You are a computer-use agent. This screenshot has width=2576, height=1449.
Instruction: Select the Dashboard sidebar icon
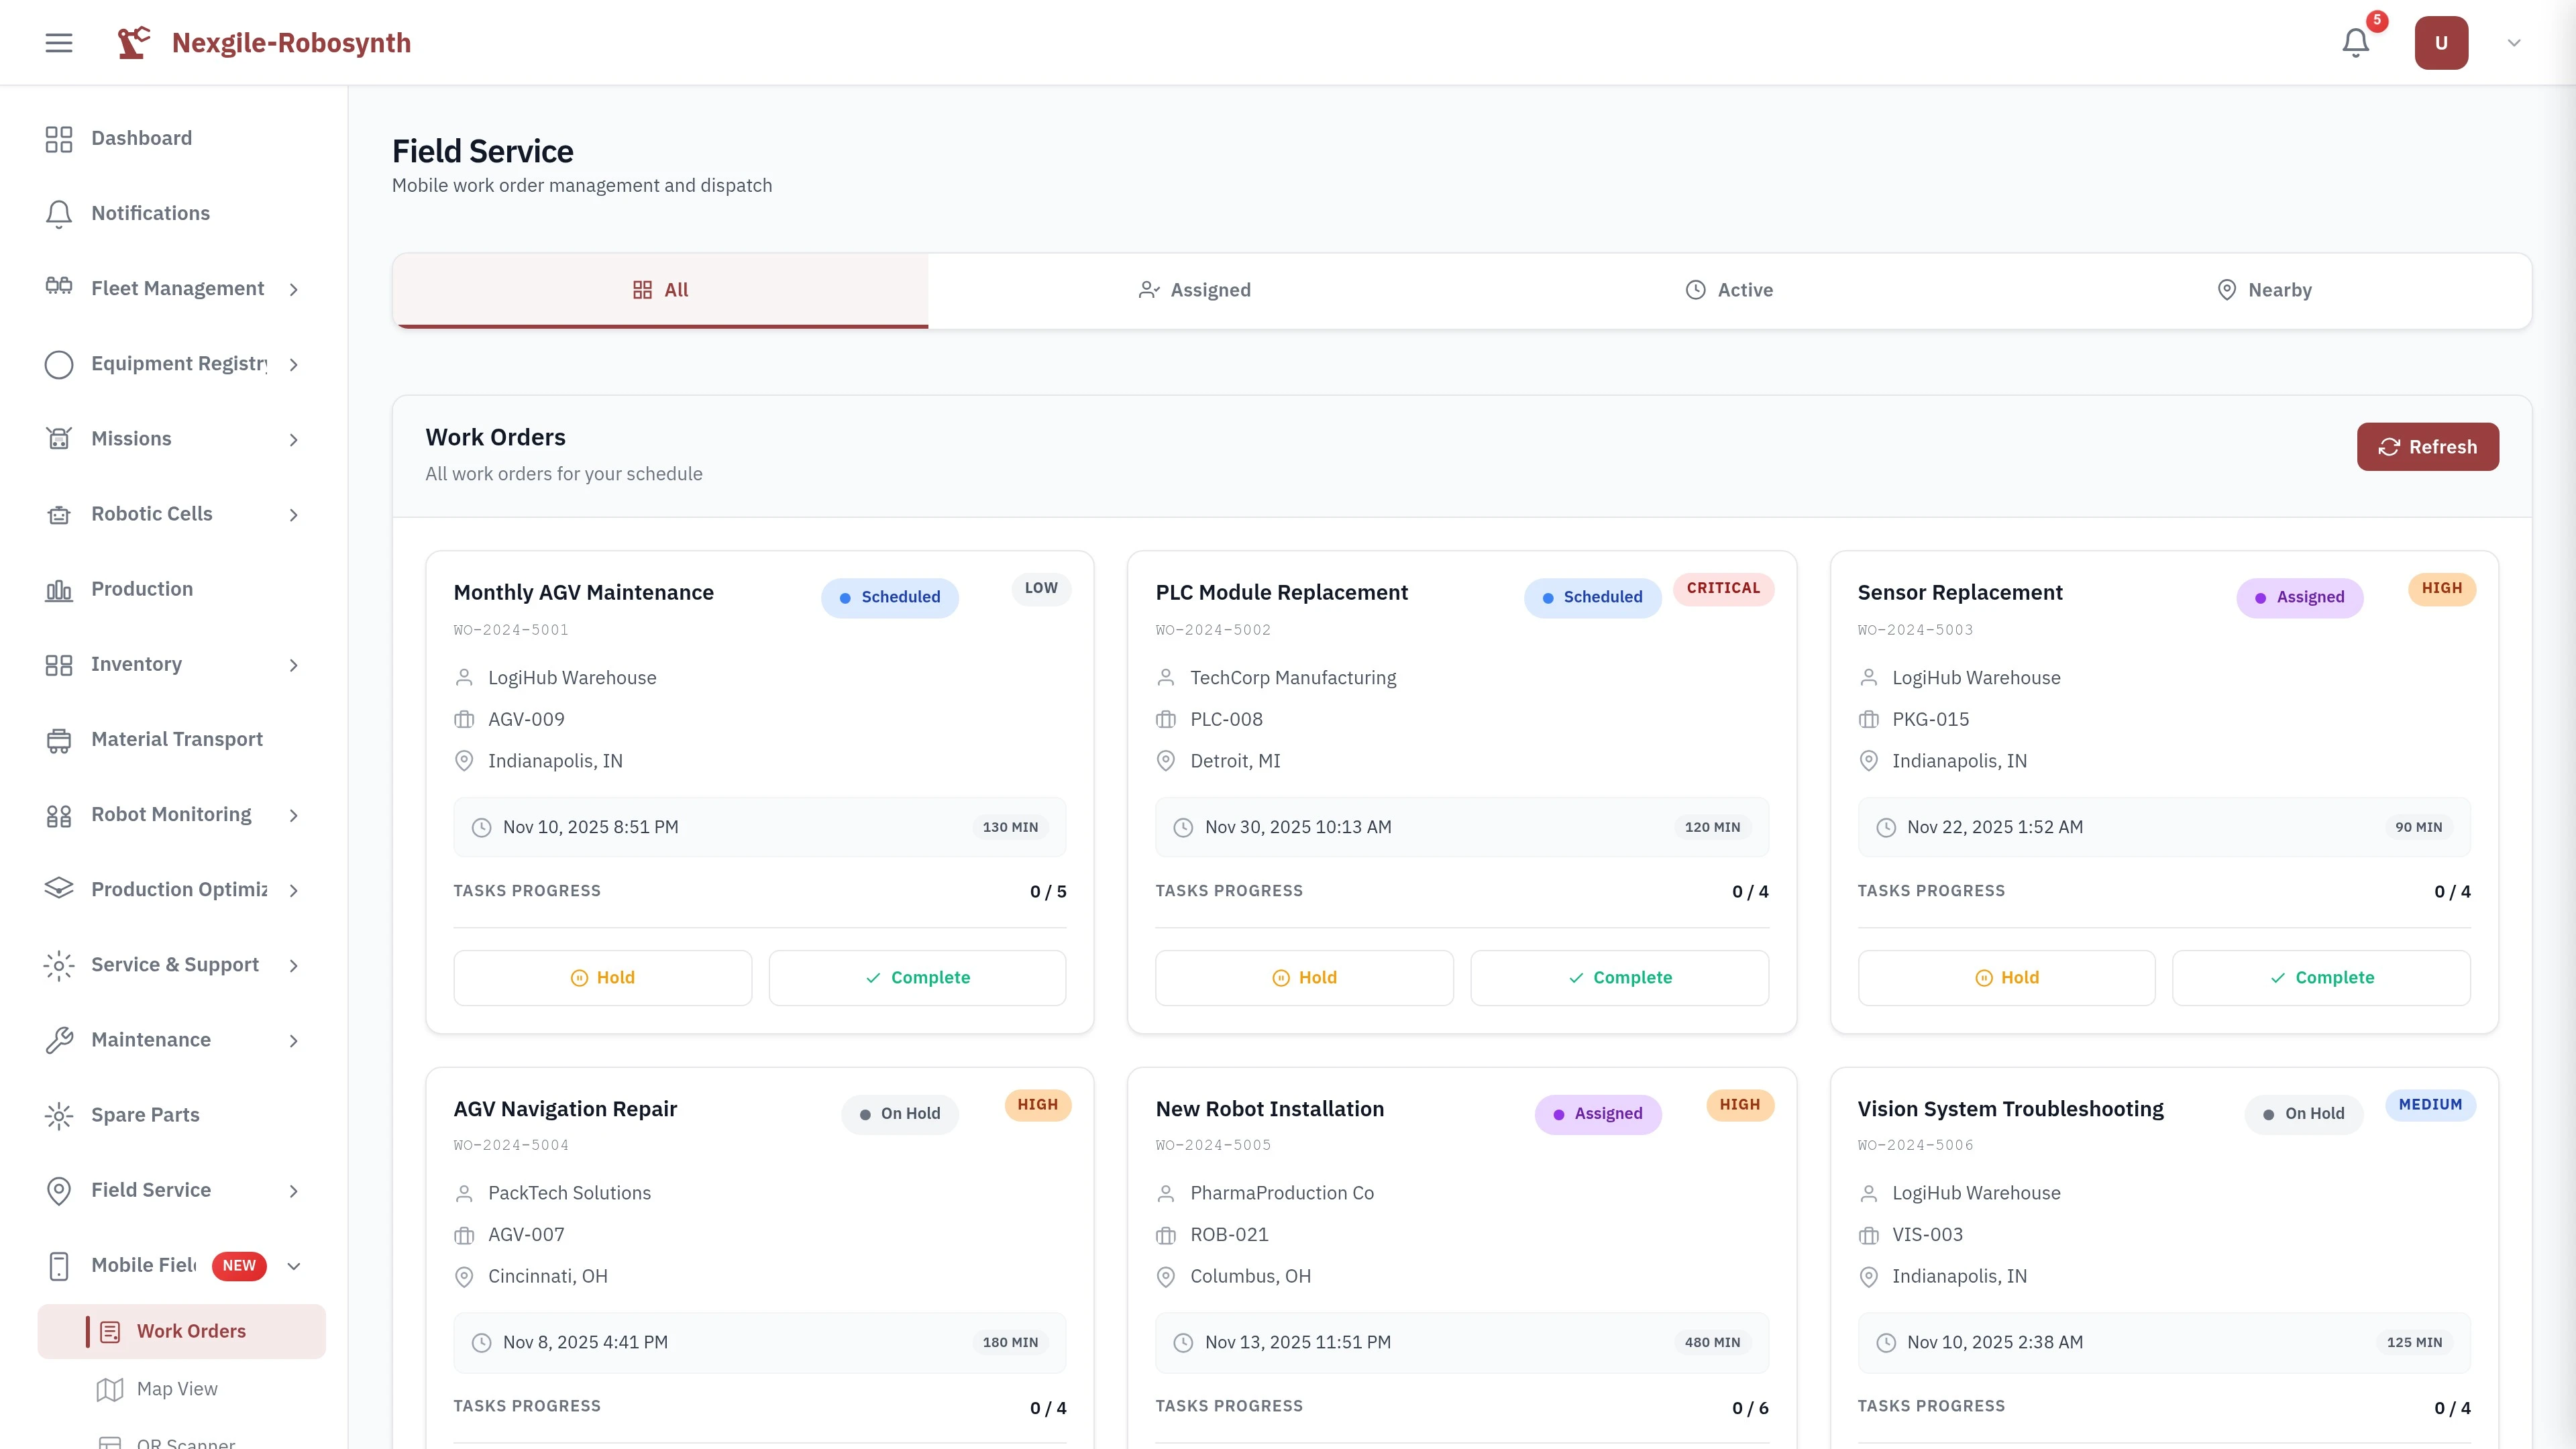coord(58,138)
